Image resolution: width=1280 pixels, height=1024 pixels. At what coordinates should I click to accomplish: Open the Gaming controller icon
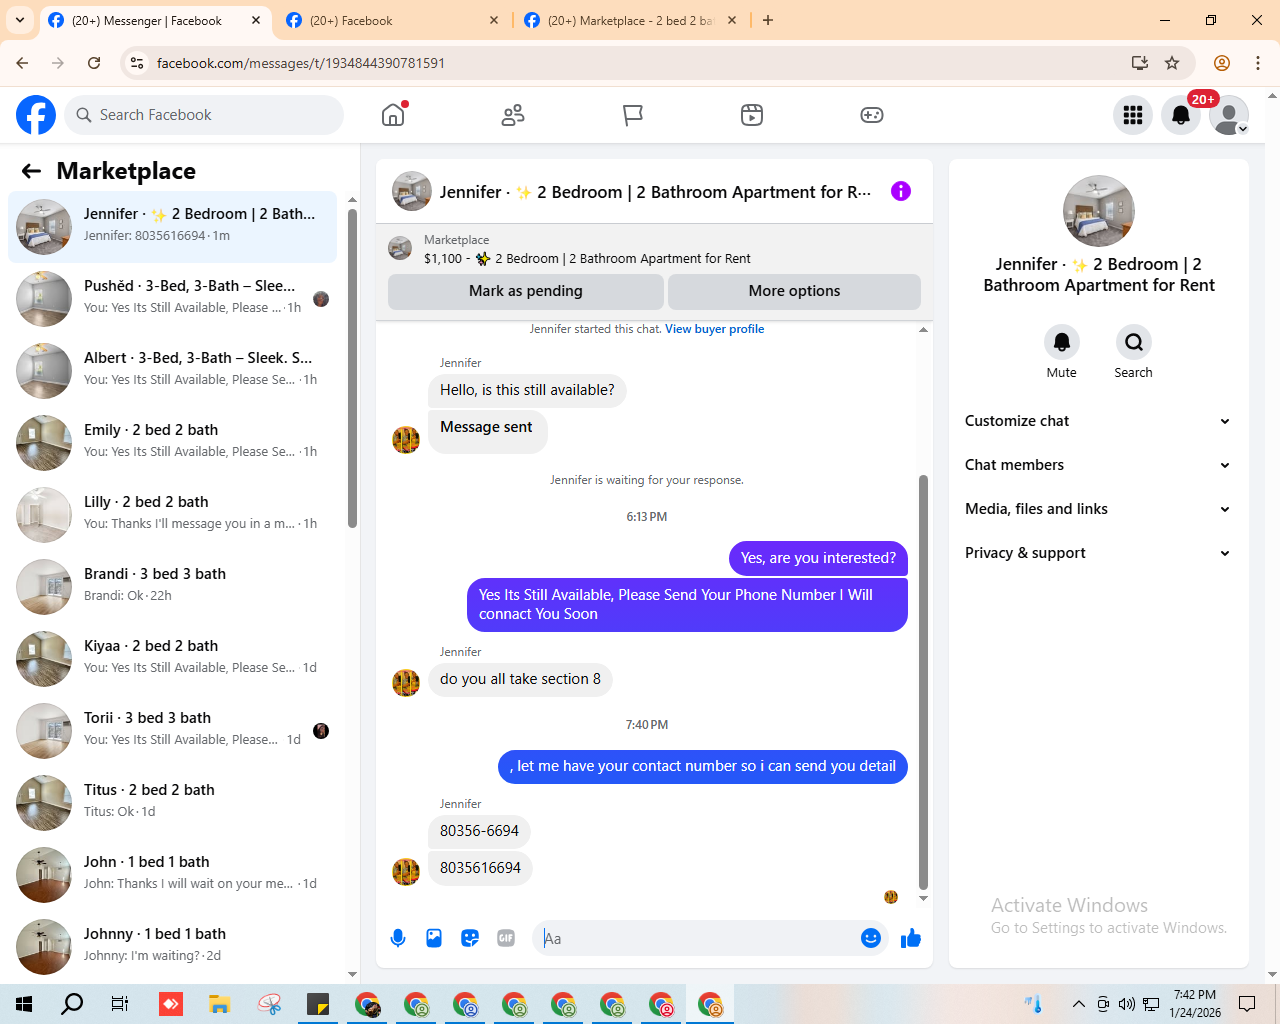click(872, 115)
